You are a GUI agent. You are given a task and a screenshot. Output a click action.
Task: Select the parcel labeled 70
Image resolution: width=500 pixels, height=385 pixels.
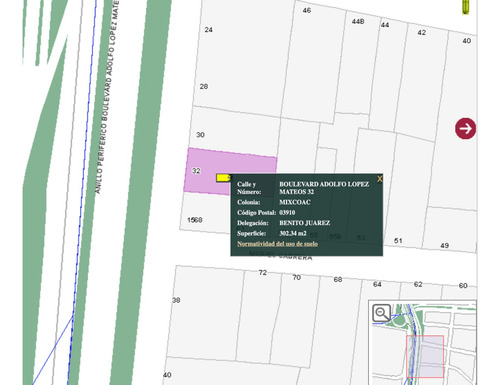coord(297,277)
